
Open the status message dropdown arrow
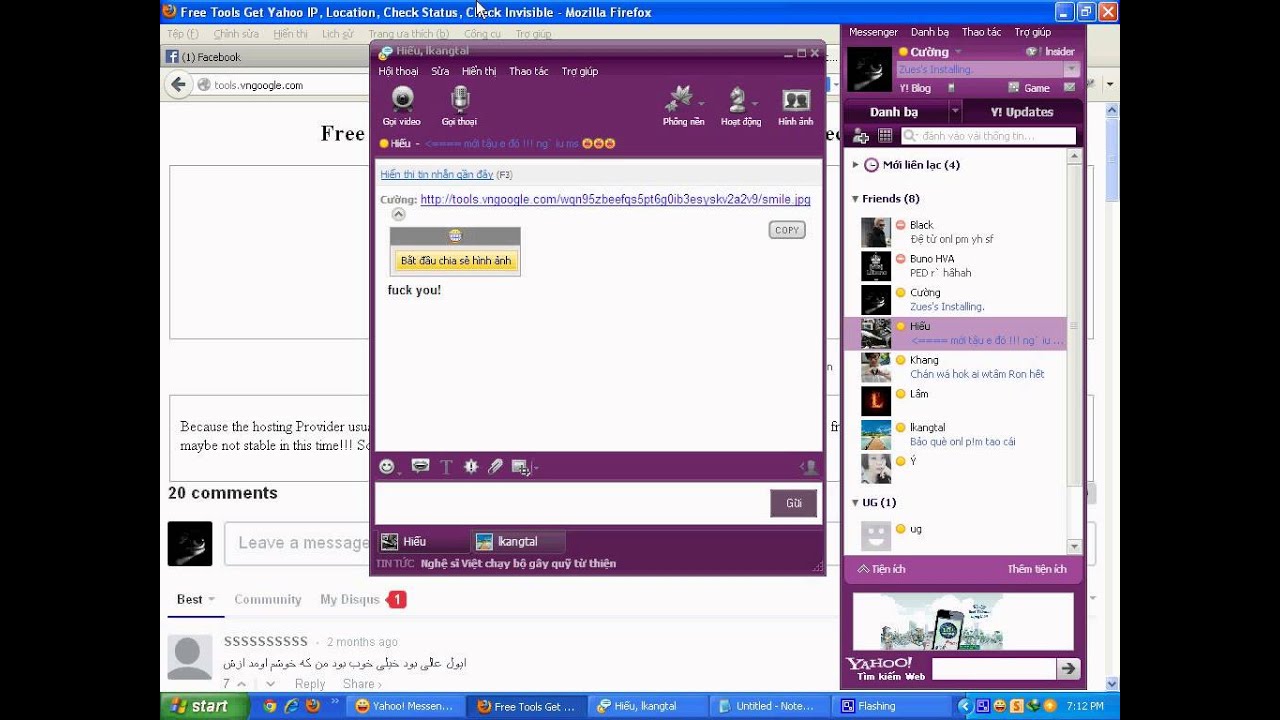click(1071, 70)
